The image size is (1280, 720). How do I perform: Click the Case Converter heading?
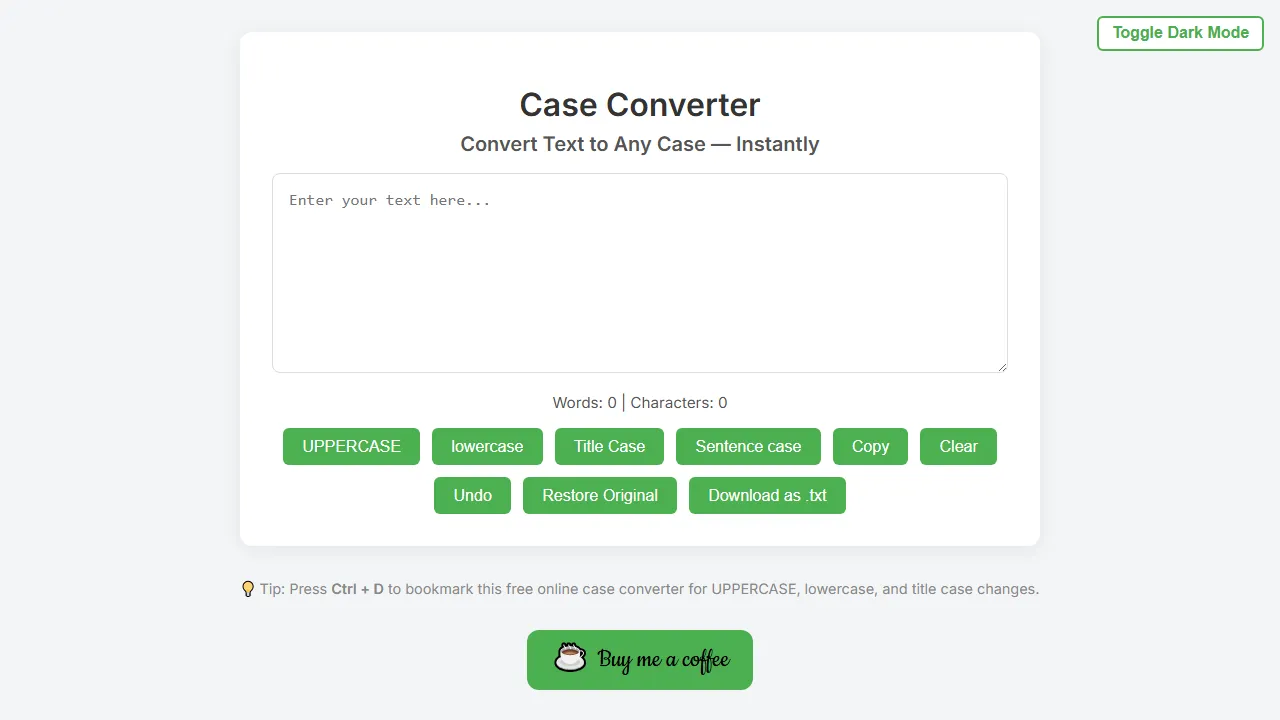[639, 104]
